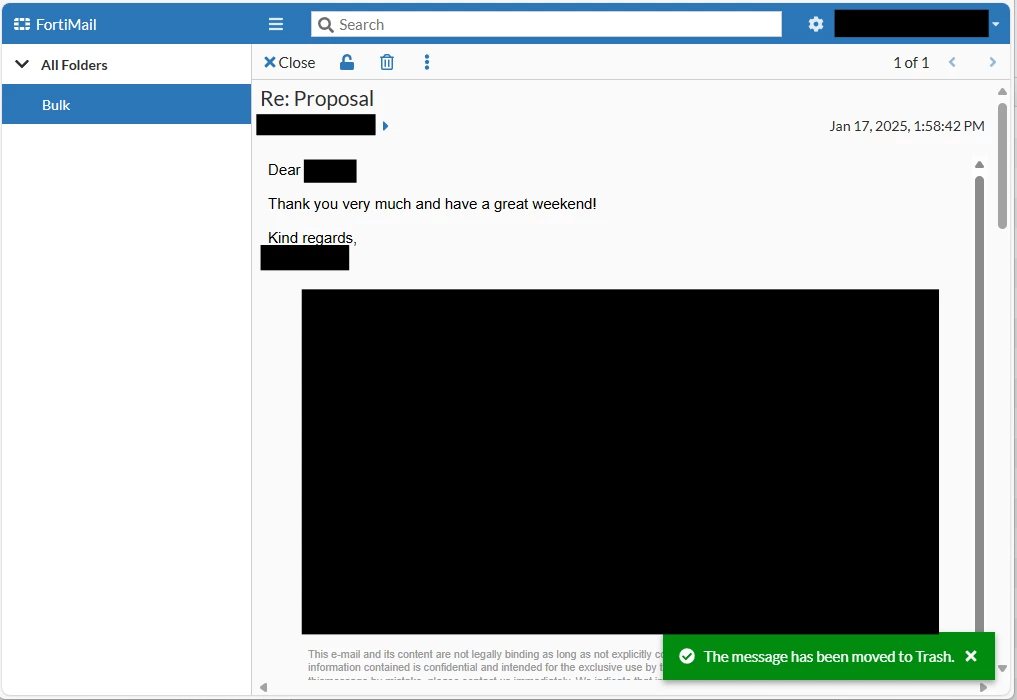1017x700 pixels.
Task: Open the user account dropdown arrow
Action: point(996,25)
